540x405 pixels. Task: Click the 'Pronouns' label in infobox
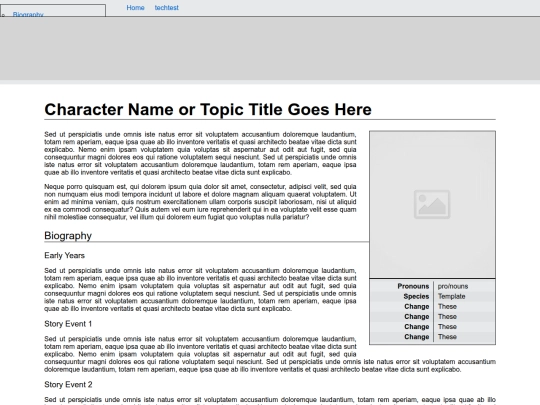tap(413, 286)
